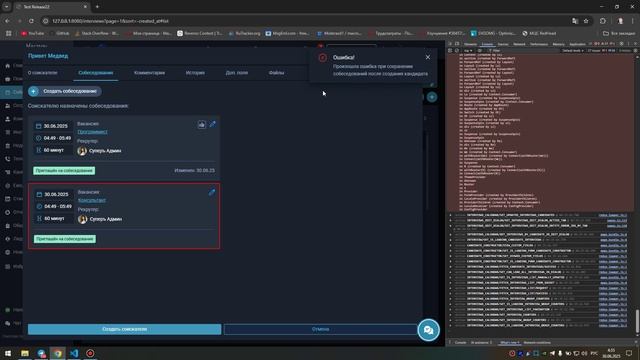
Task: Click the person icon in left sidebar
Action: (x=7, y=119)
